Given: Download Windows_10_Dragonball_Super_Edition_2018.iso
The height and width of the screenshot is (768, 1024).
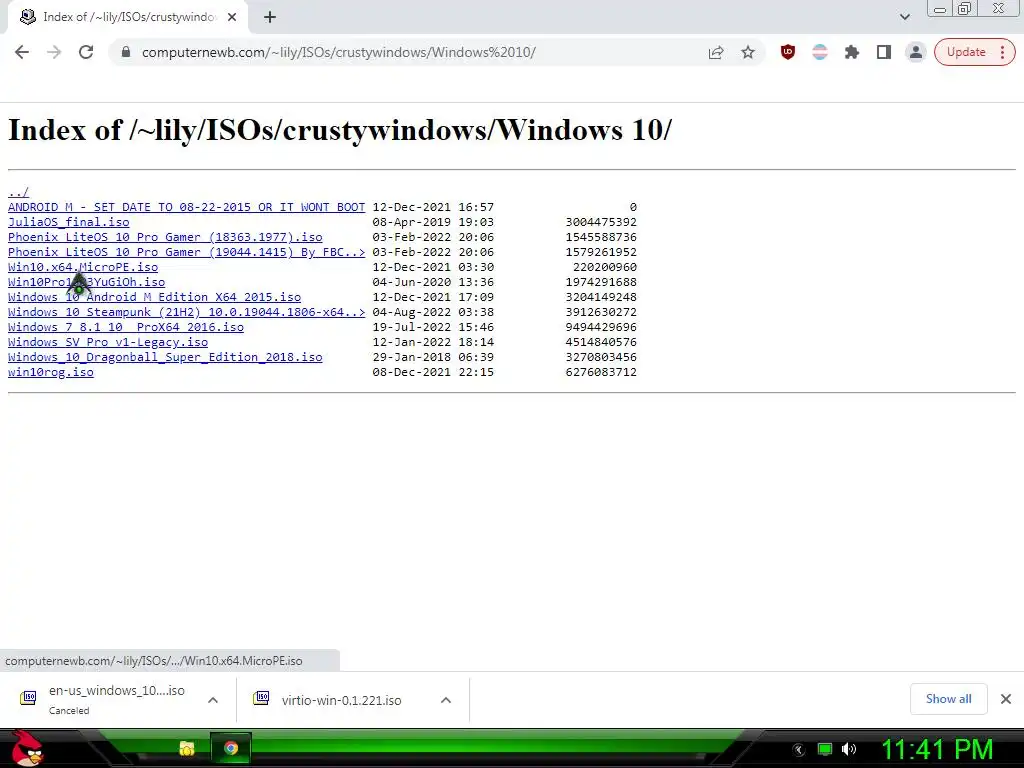Looking at the screenshot, I should pyautogui.click(x=165, y=357).
